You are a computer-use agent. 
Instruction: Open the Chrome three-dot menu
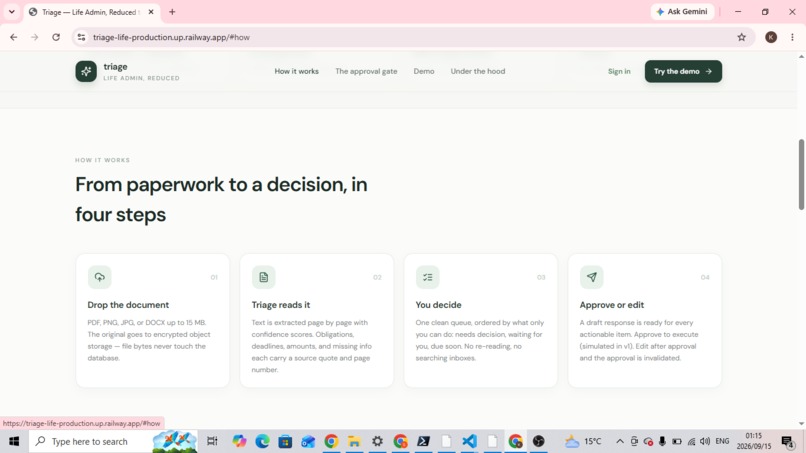792,37
